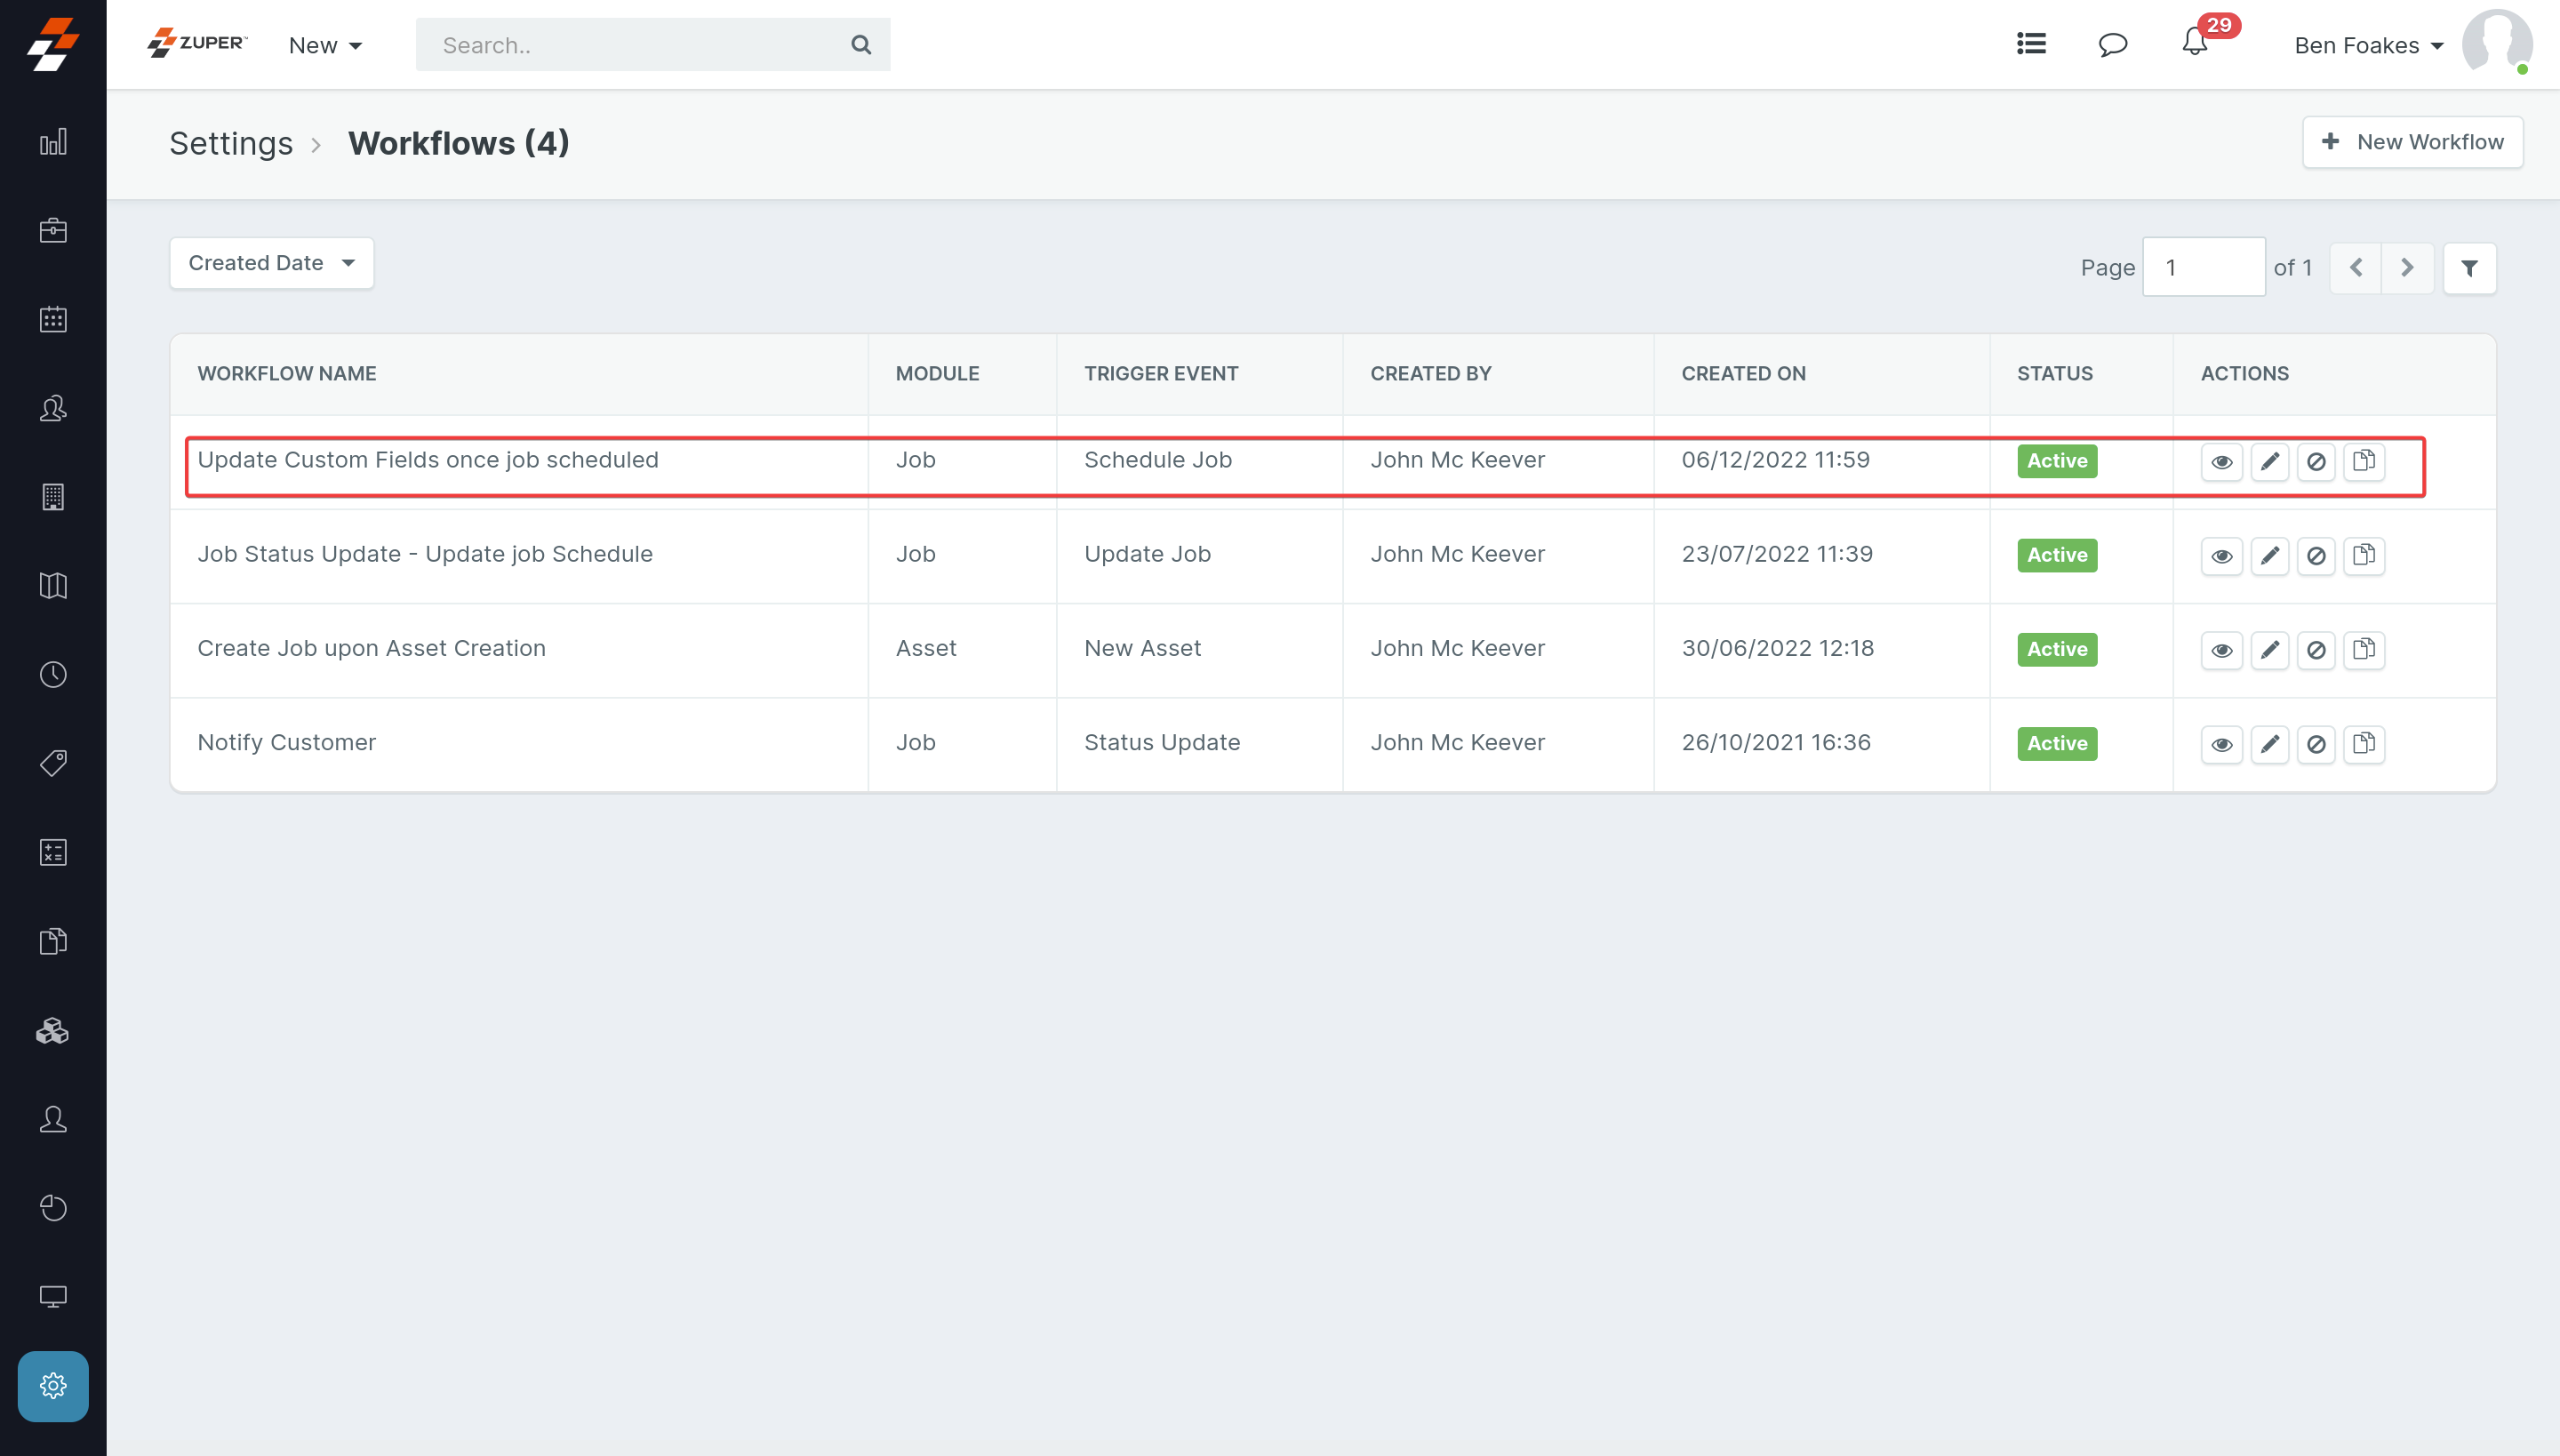Deactivate the Job Status Update workflow

coord(2316,556)
